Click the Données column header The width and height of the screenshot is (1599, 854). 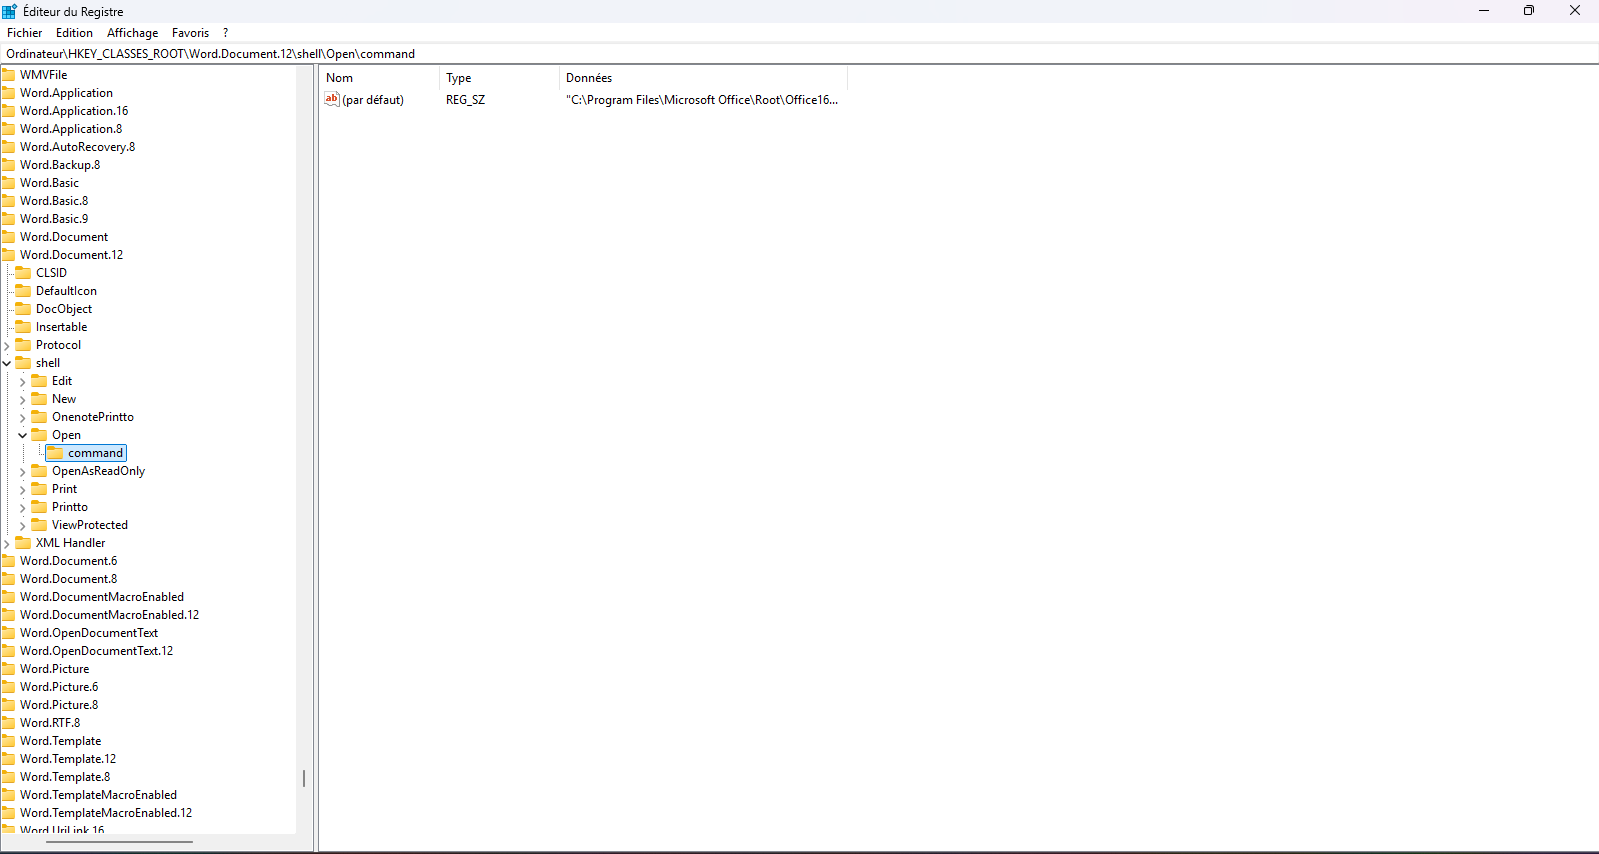703,78
